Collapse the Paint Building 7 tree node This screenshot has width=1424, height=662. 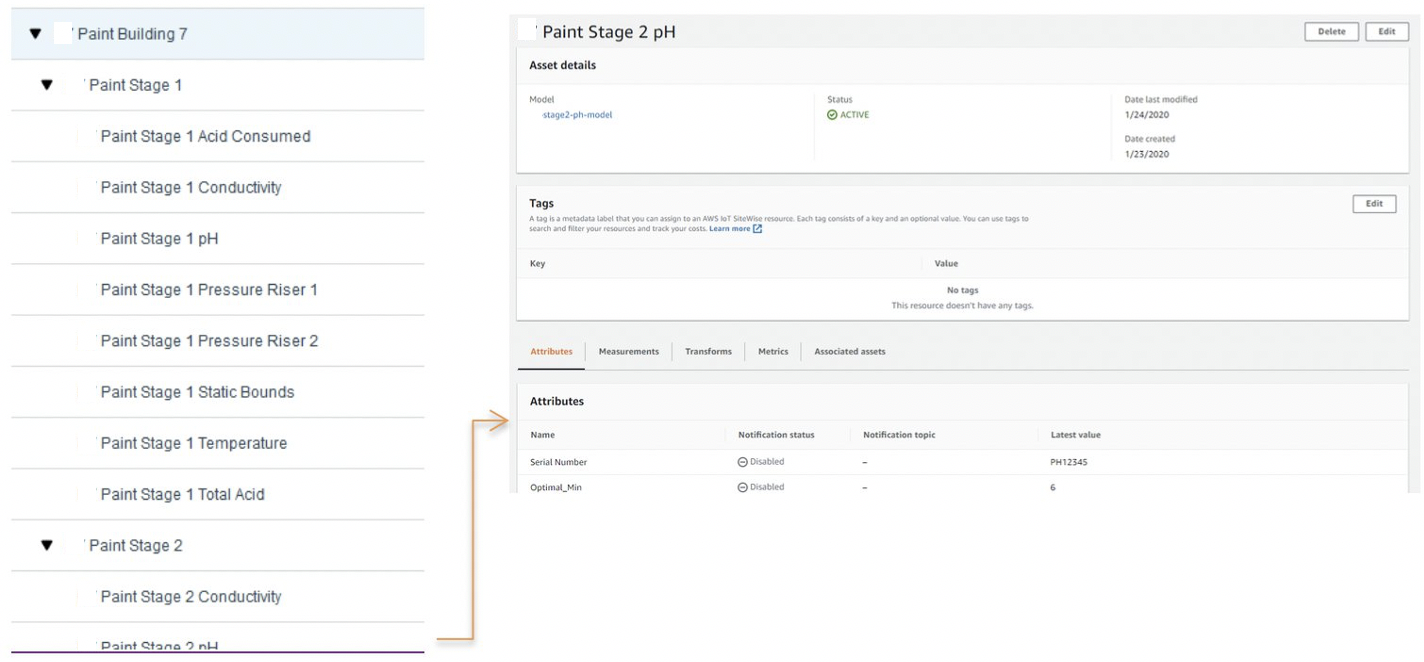pyautogui.click(x=36, y=34)
